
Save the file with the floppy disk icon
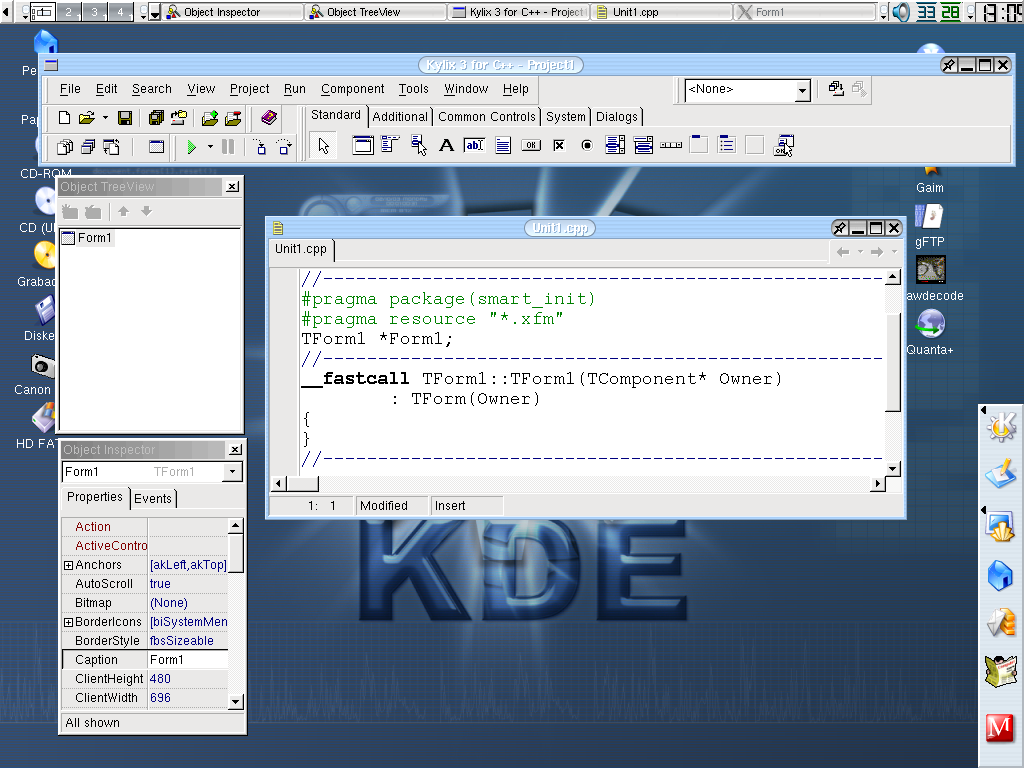[125, 118]
